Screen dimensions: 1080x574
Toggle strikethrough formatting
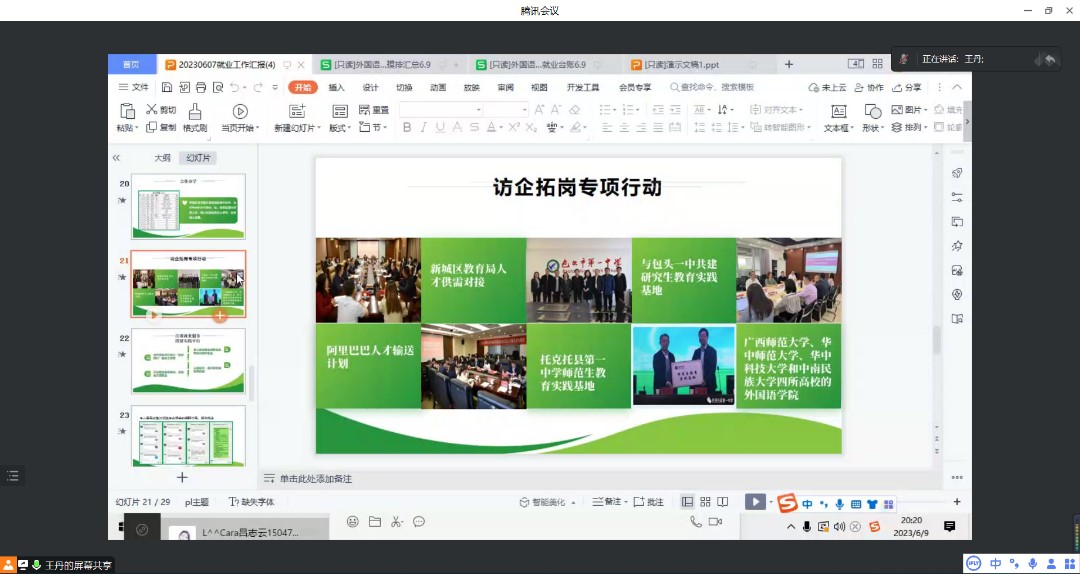(x=474, y=127)
